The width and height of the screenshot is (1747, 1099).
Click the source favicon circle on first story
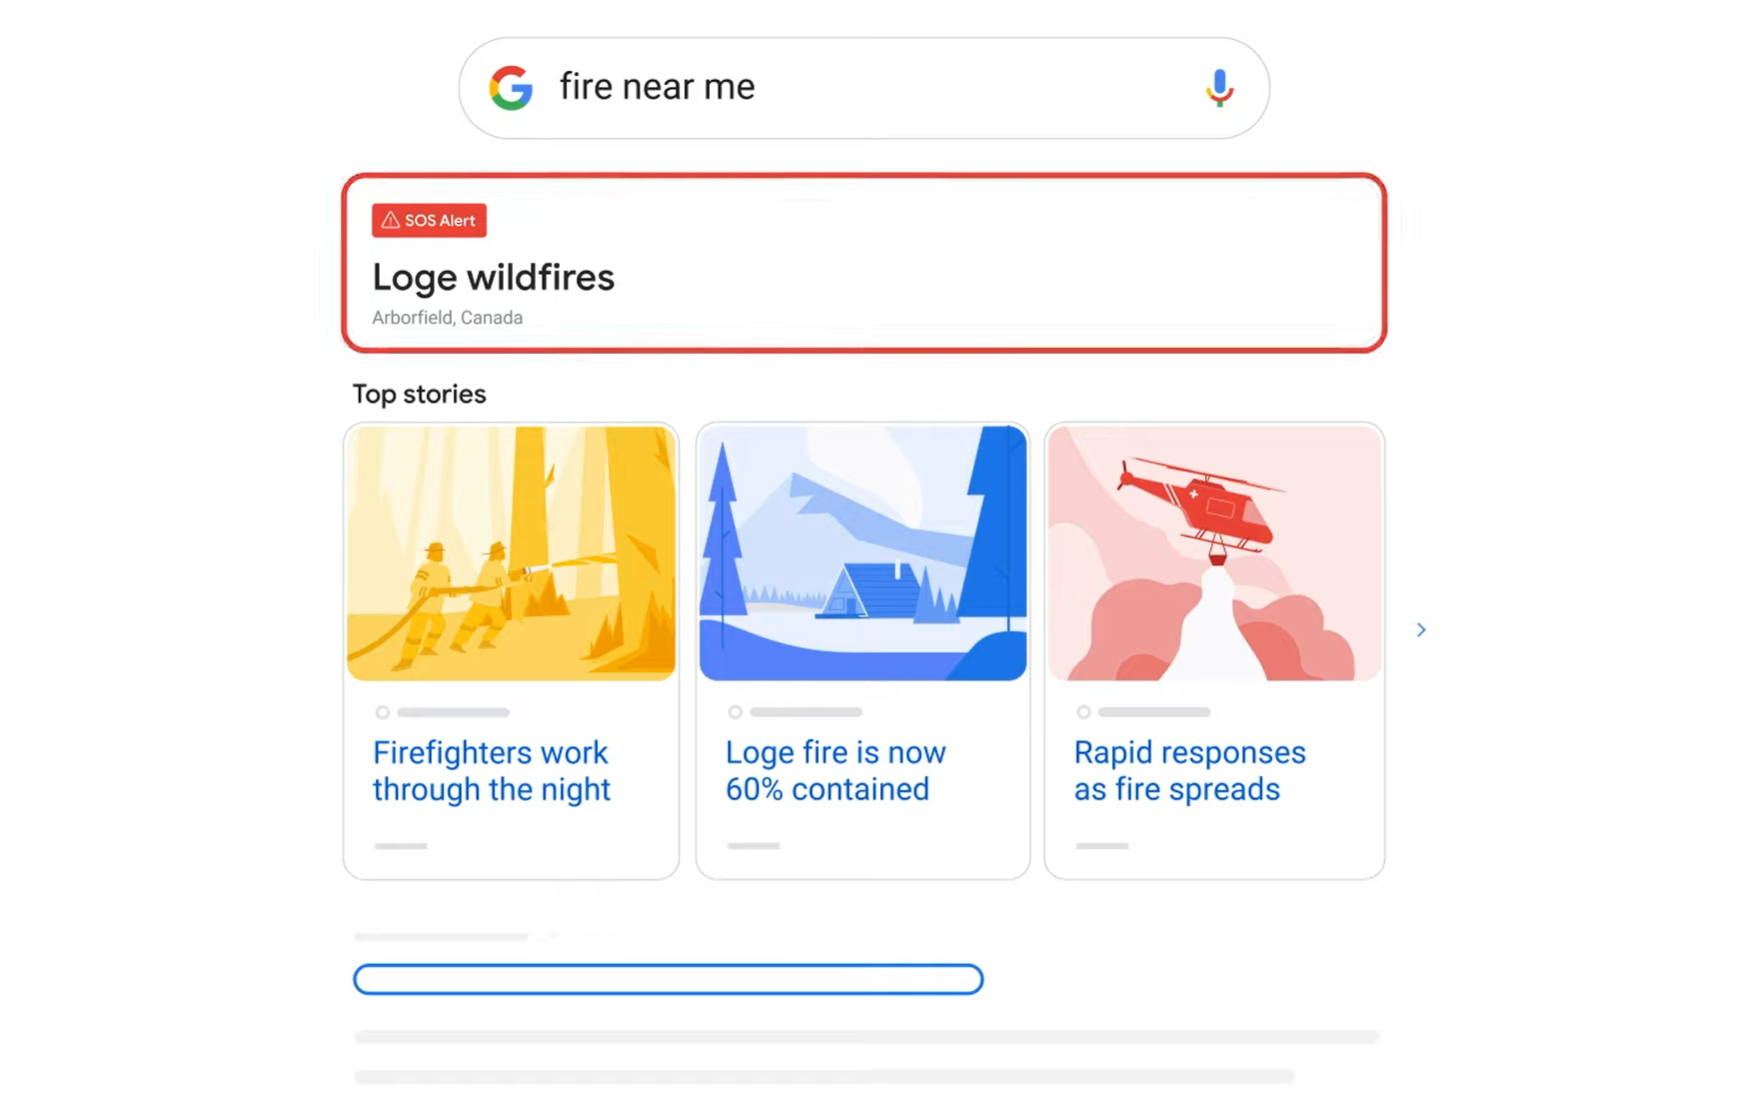(x=382, y=712)
